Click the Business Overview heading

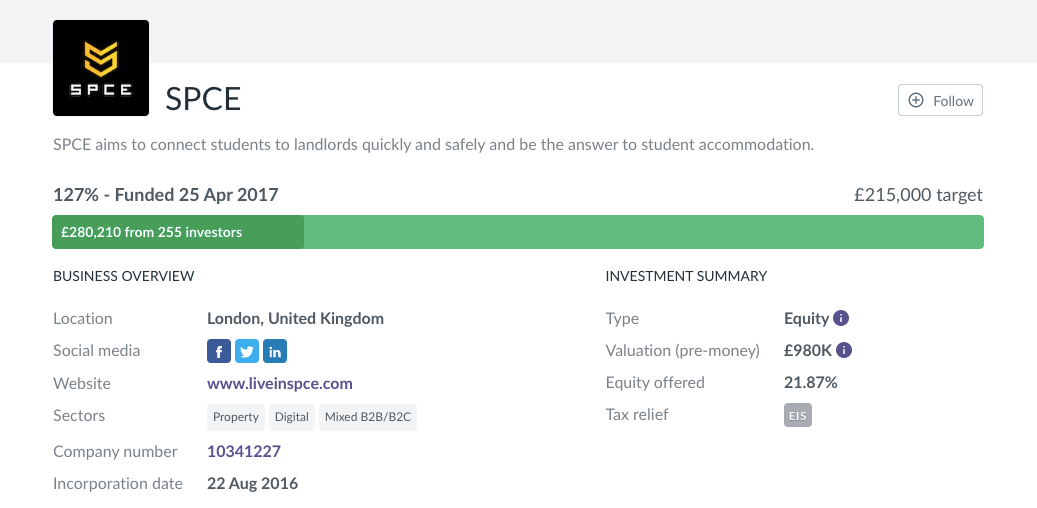124,276
